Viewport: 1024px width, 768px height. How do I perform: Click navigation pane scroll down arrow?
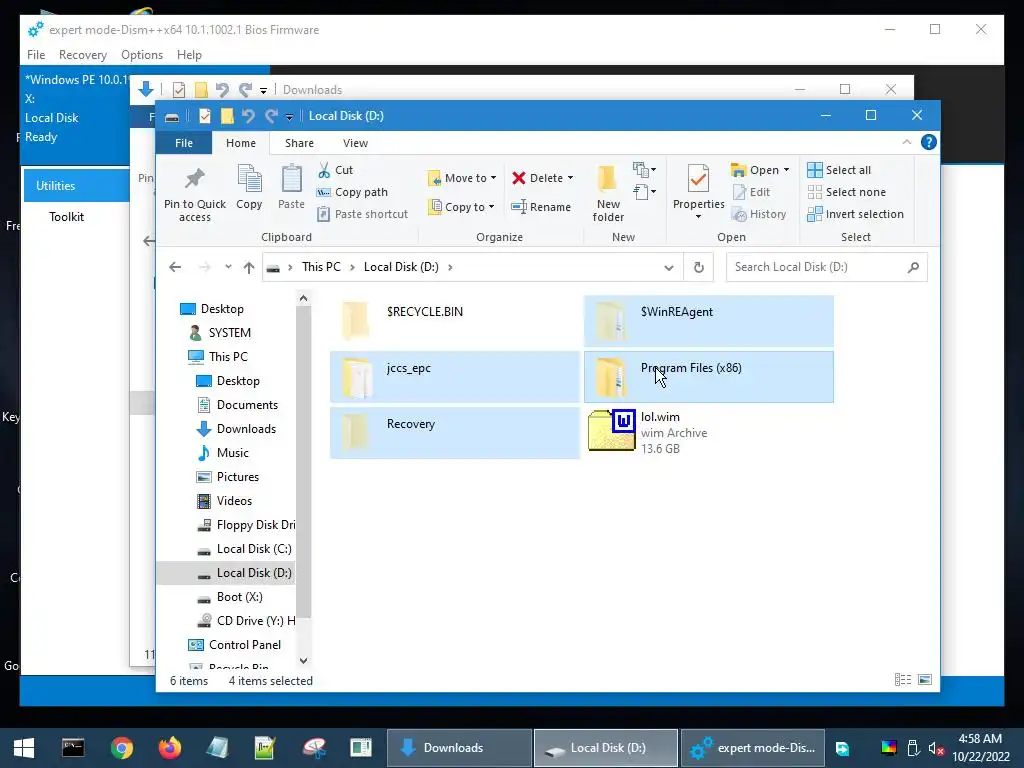point(303,660)
